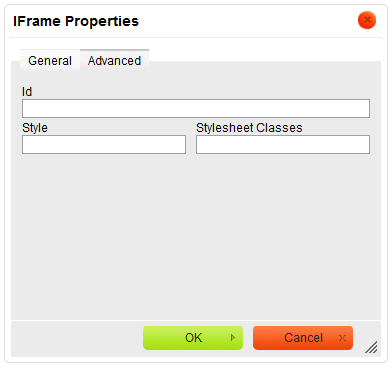
Task: Click the arrow icon on the OK button
Action: 233,338
